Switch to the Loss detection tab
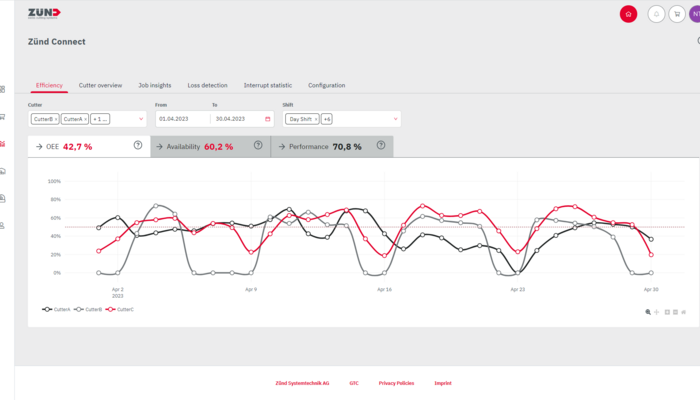Image resolution: width=700 pixels, height=400 pixels. click(x=208, y=85)
